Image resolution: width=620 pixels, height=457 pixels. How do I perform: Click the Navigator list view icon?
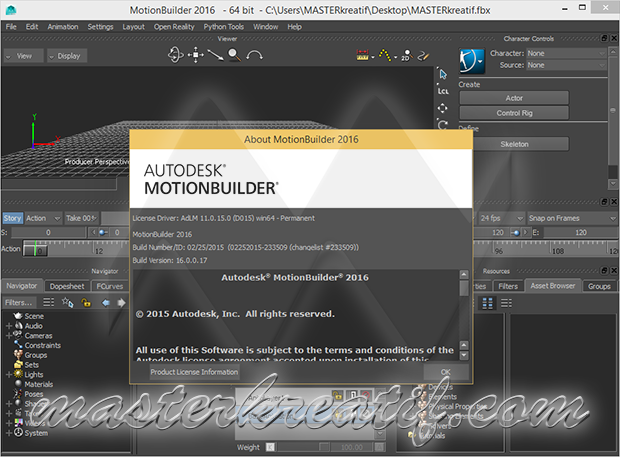pyautogui.click(x=49, y=302)
